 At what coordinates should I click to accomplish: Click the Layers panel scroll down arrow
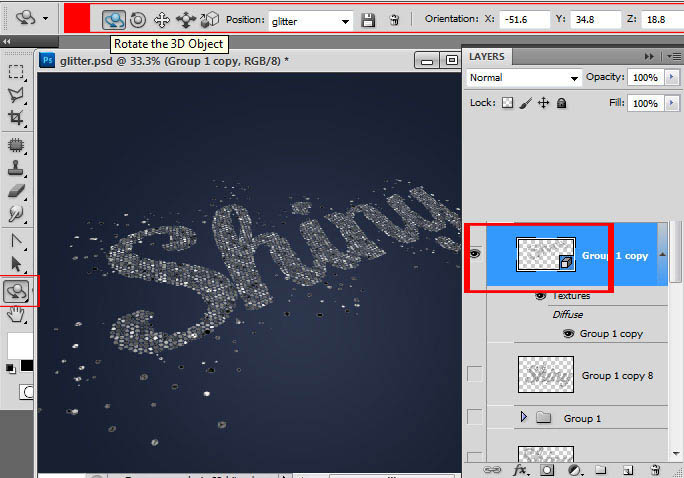click(x=676, y=454)
